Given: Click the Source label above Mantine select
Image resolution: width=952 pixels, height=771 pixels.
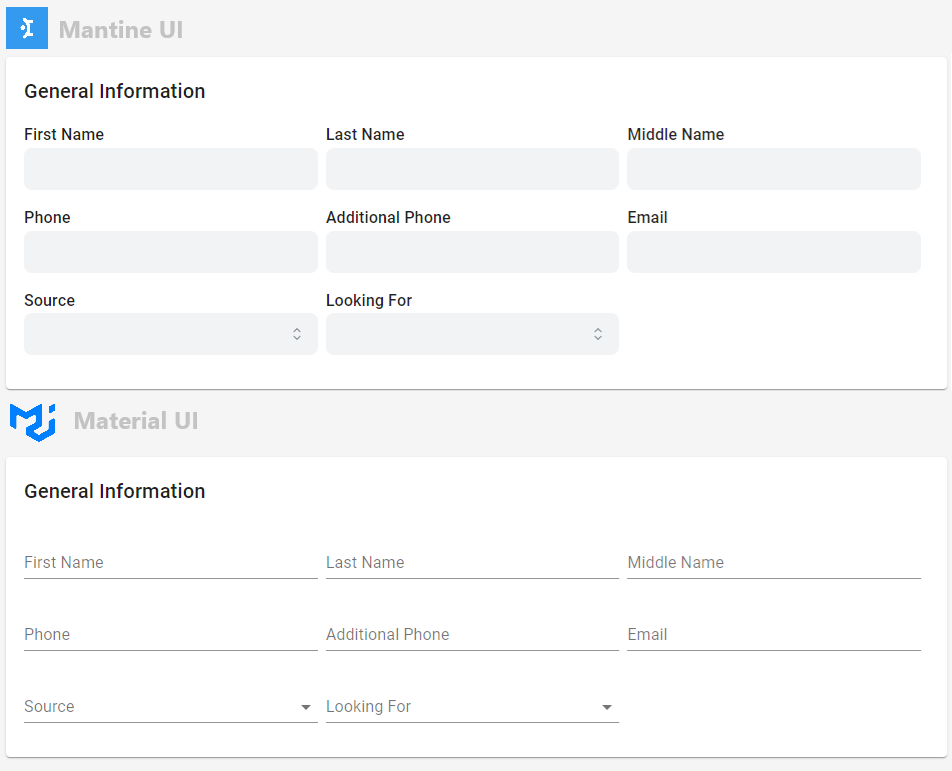Looking at the screenshot, I should pyautogui.click(x=49, y=301).
